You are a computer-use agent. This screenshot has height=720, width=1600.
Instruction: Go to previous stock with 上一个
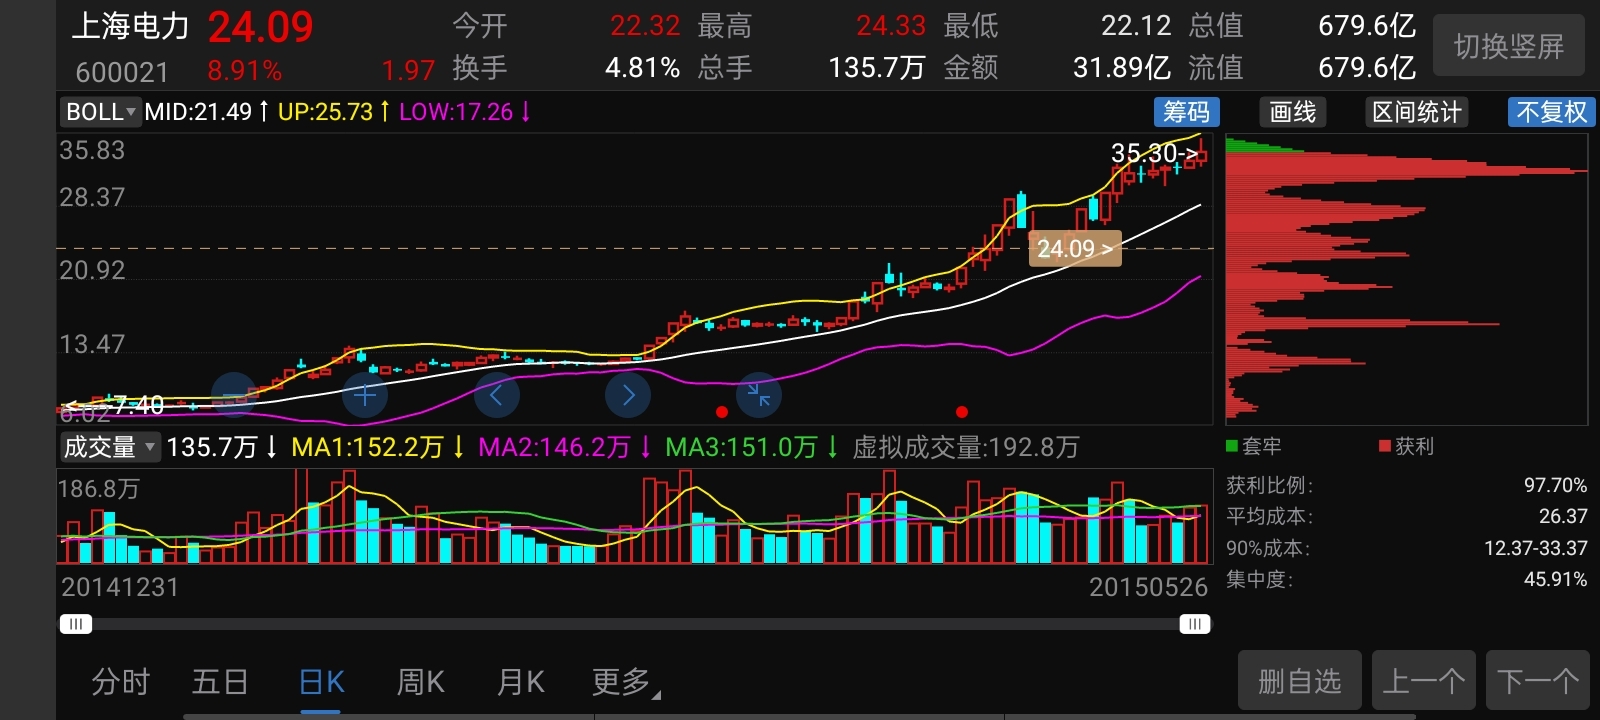(1424, 682)
